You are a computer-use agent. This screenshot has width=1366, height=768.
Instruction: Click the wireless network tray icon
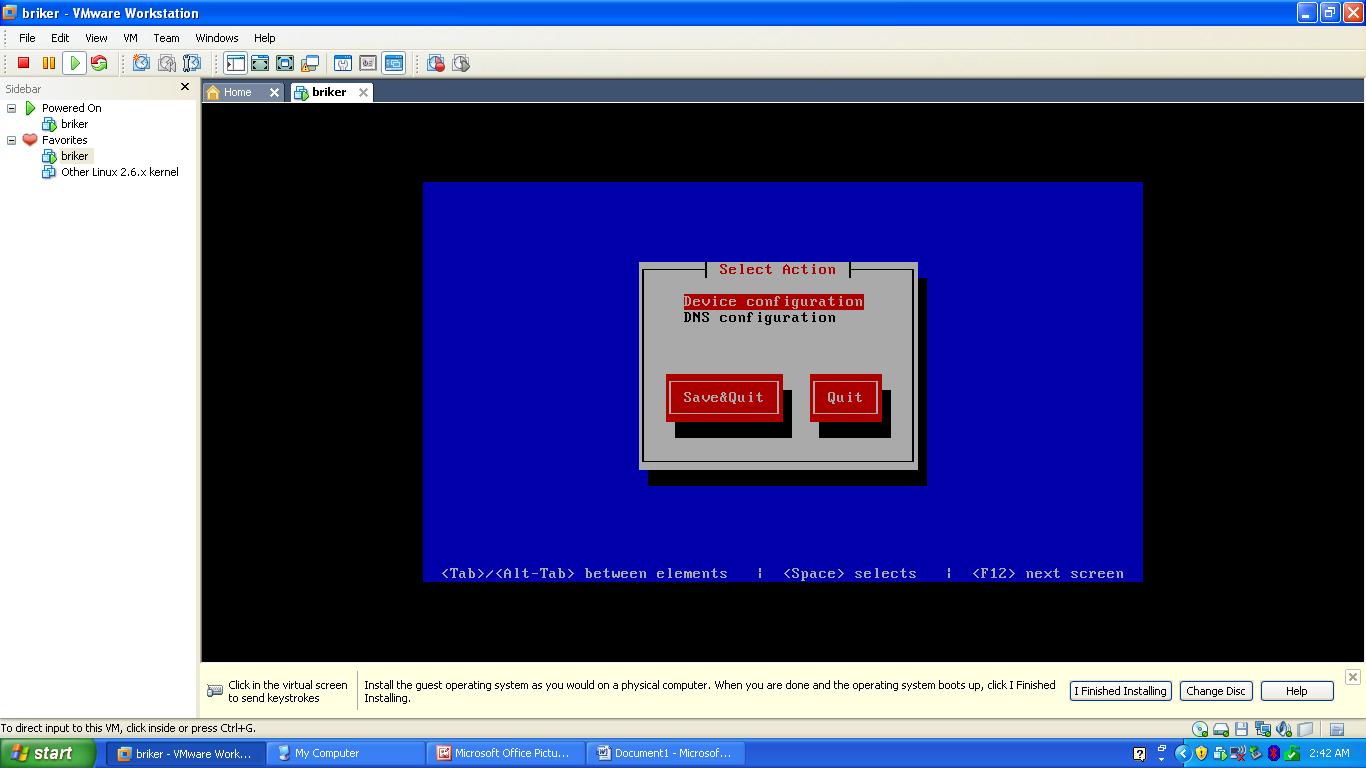pyautogui.click(x=1238, y=753)
